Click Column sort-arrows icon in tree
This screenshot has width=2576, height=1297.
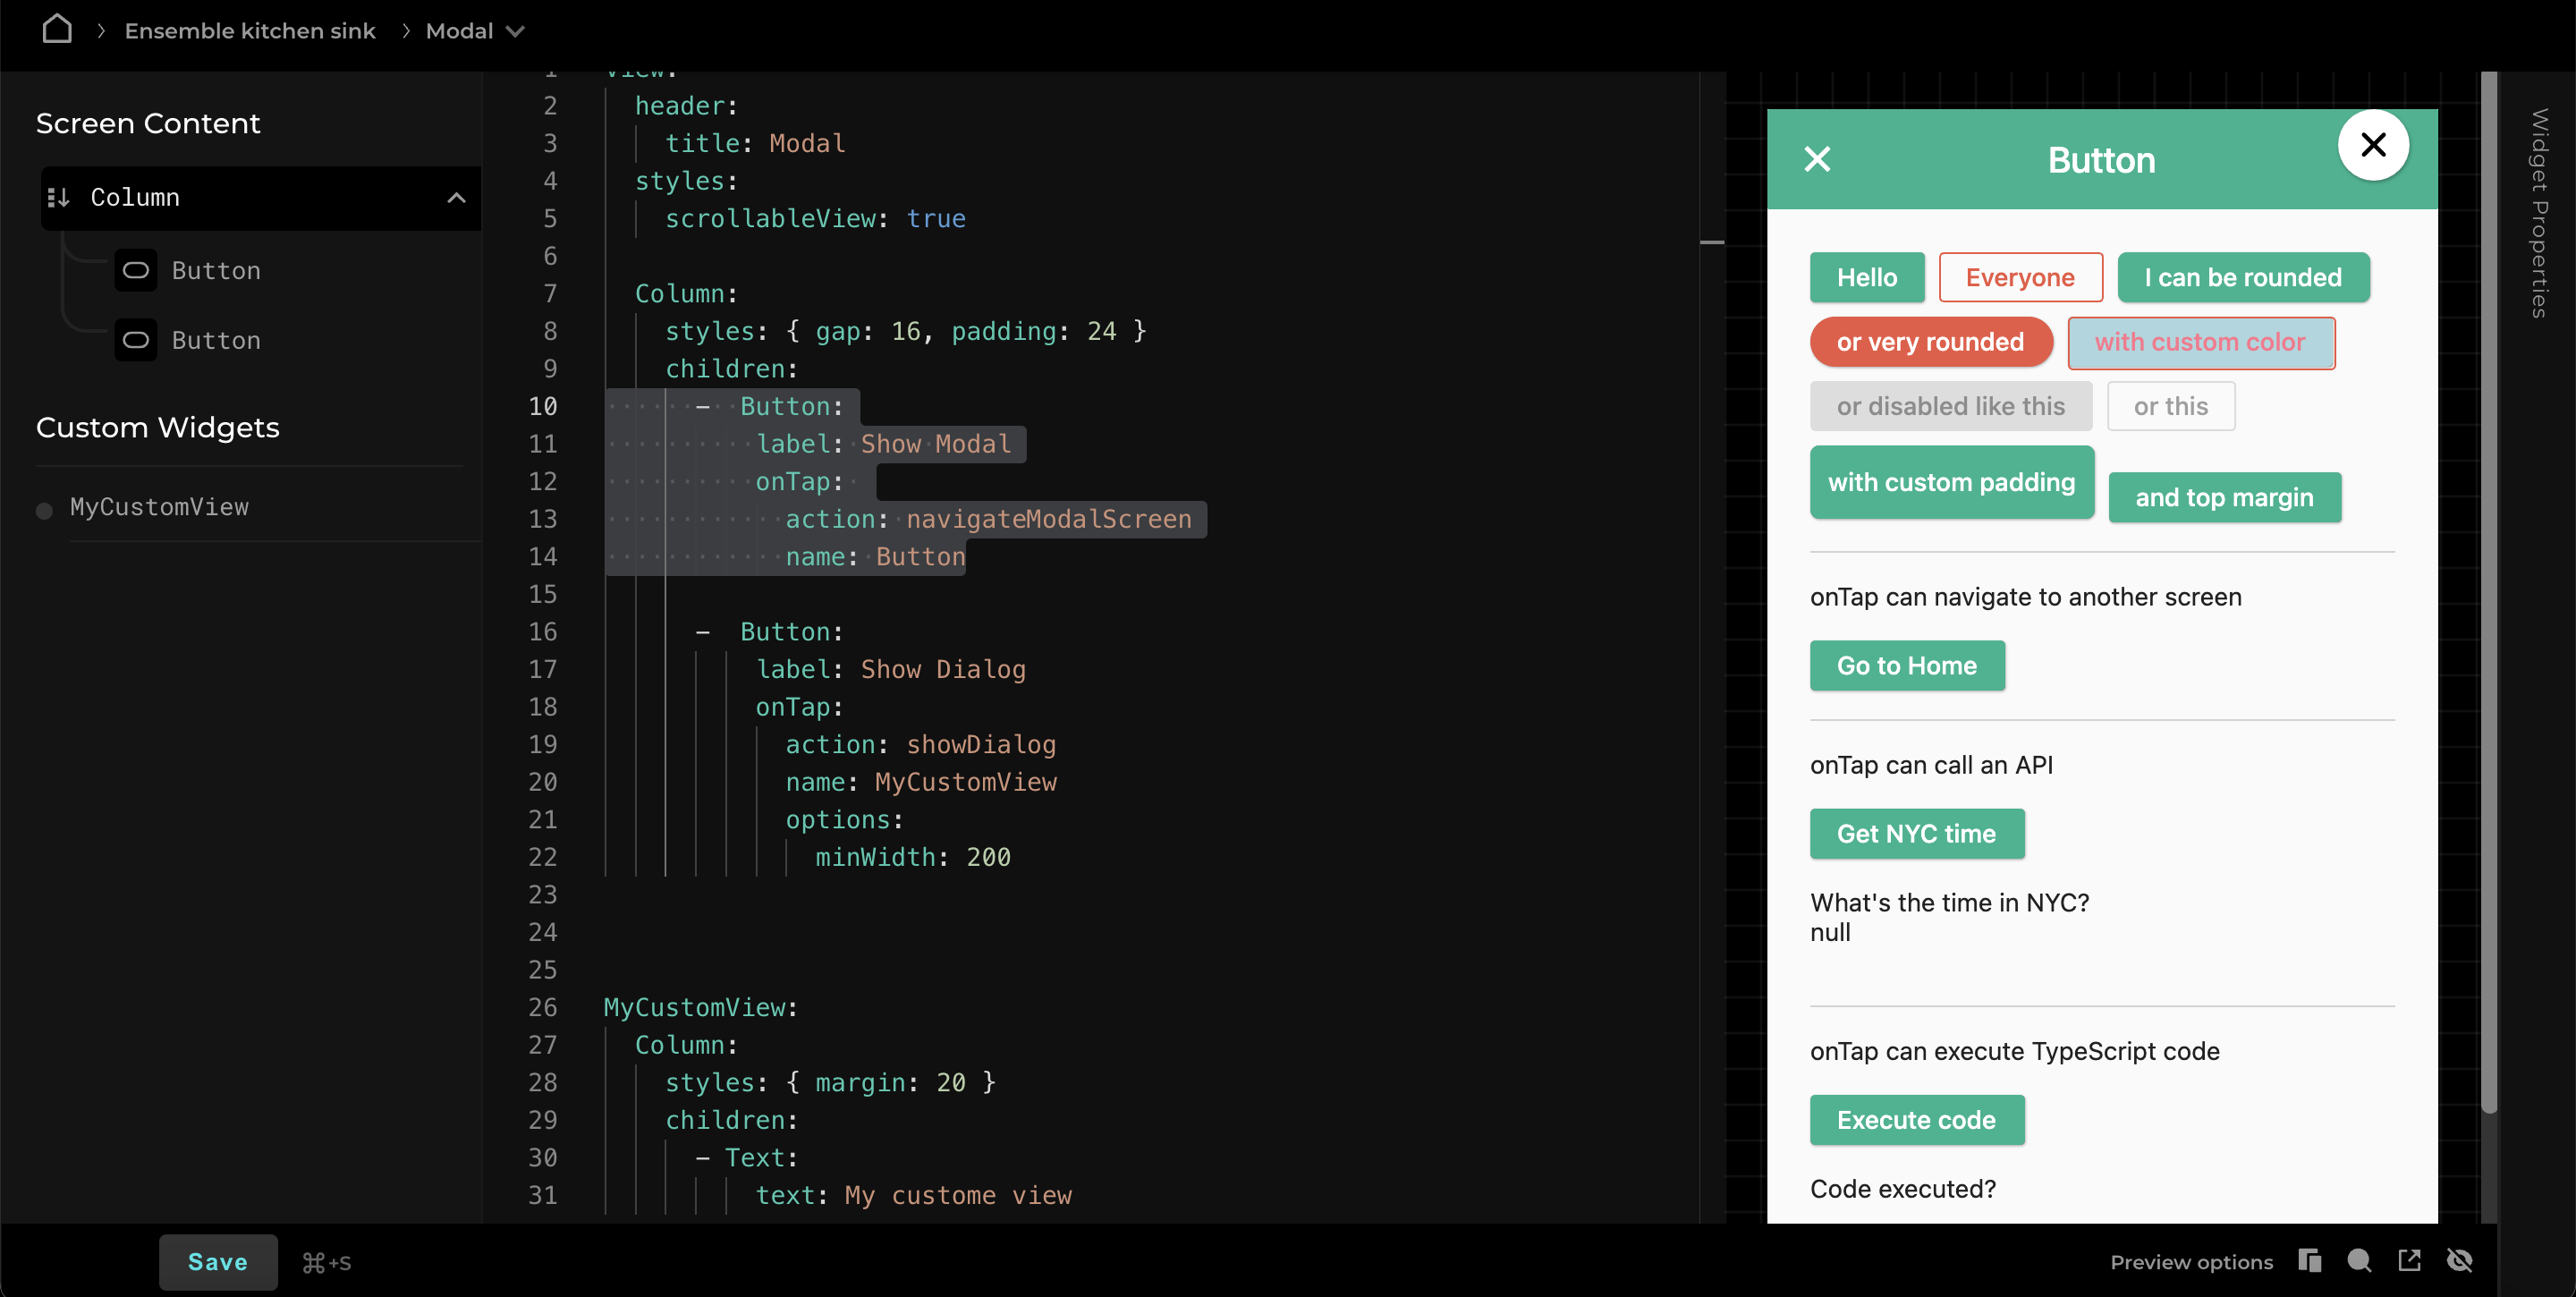point(58,198)
